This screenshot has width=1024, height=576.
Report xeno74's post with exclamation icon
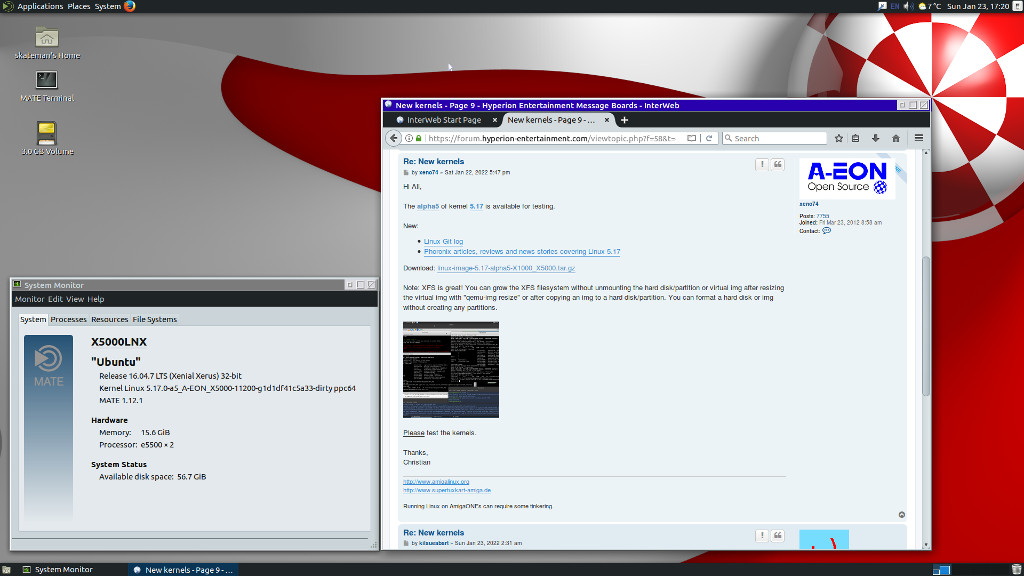[761, 165]
